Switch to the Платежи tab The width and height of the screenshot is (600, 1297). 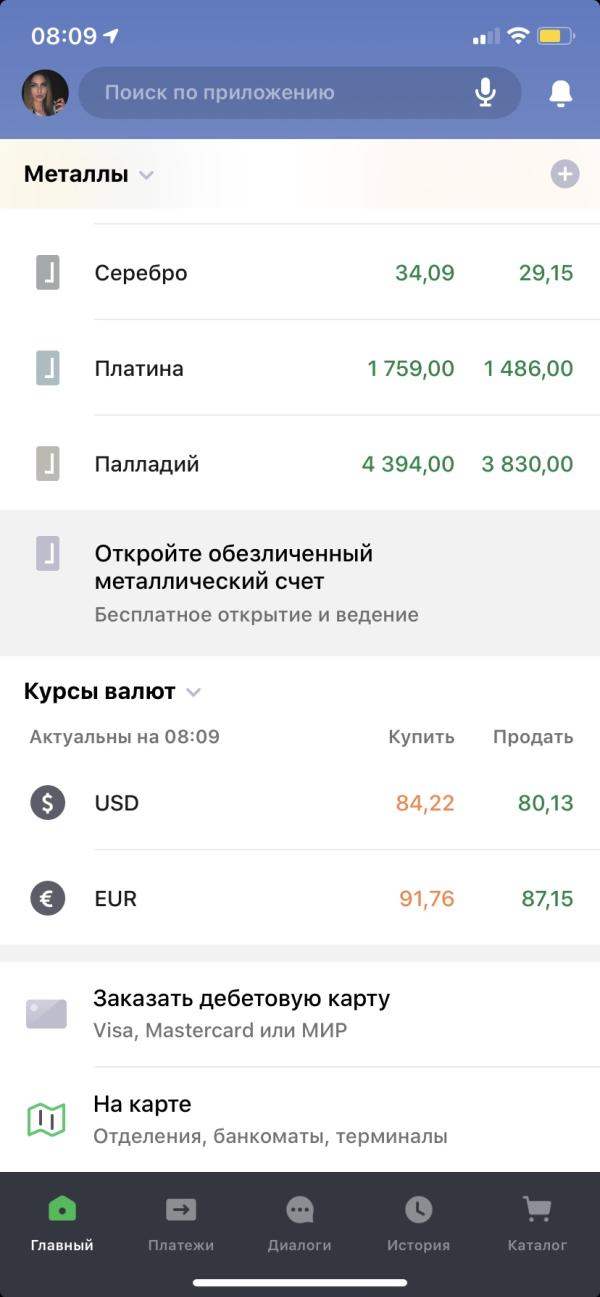pyautogui.click(x=181, y=1224)
